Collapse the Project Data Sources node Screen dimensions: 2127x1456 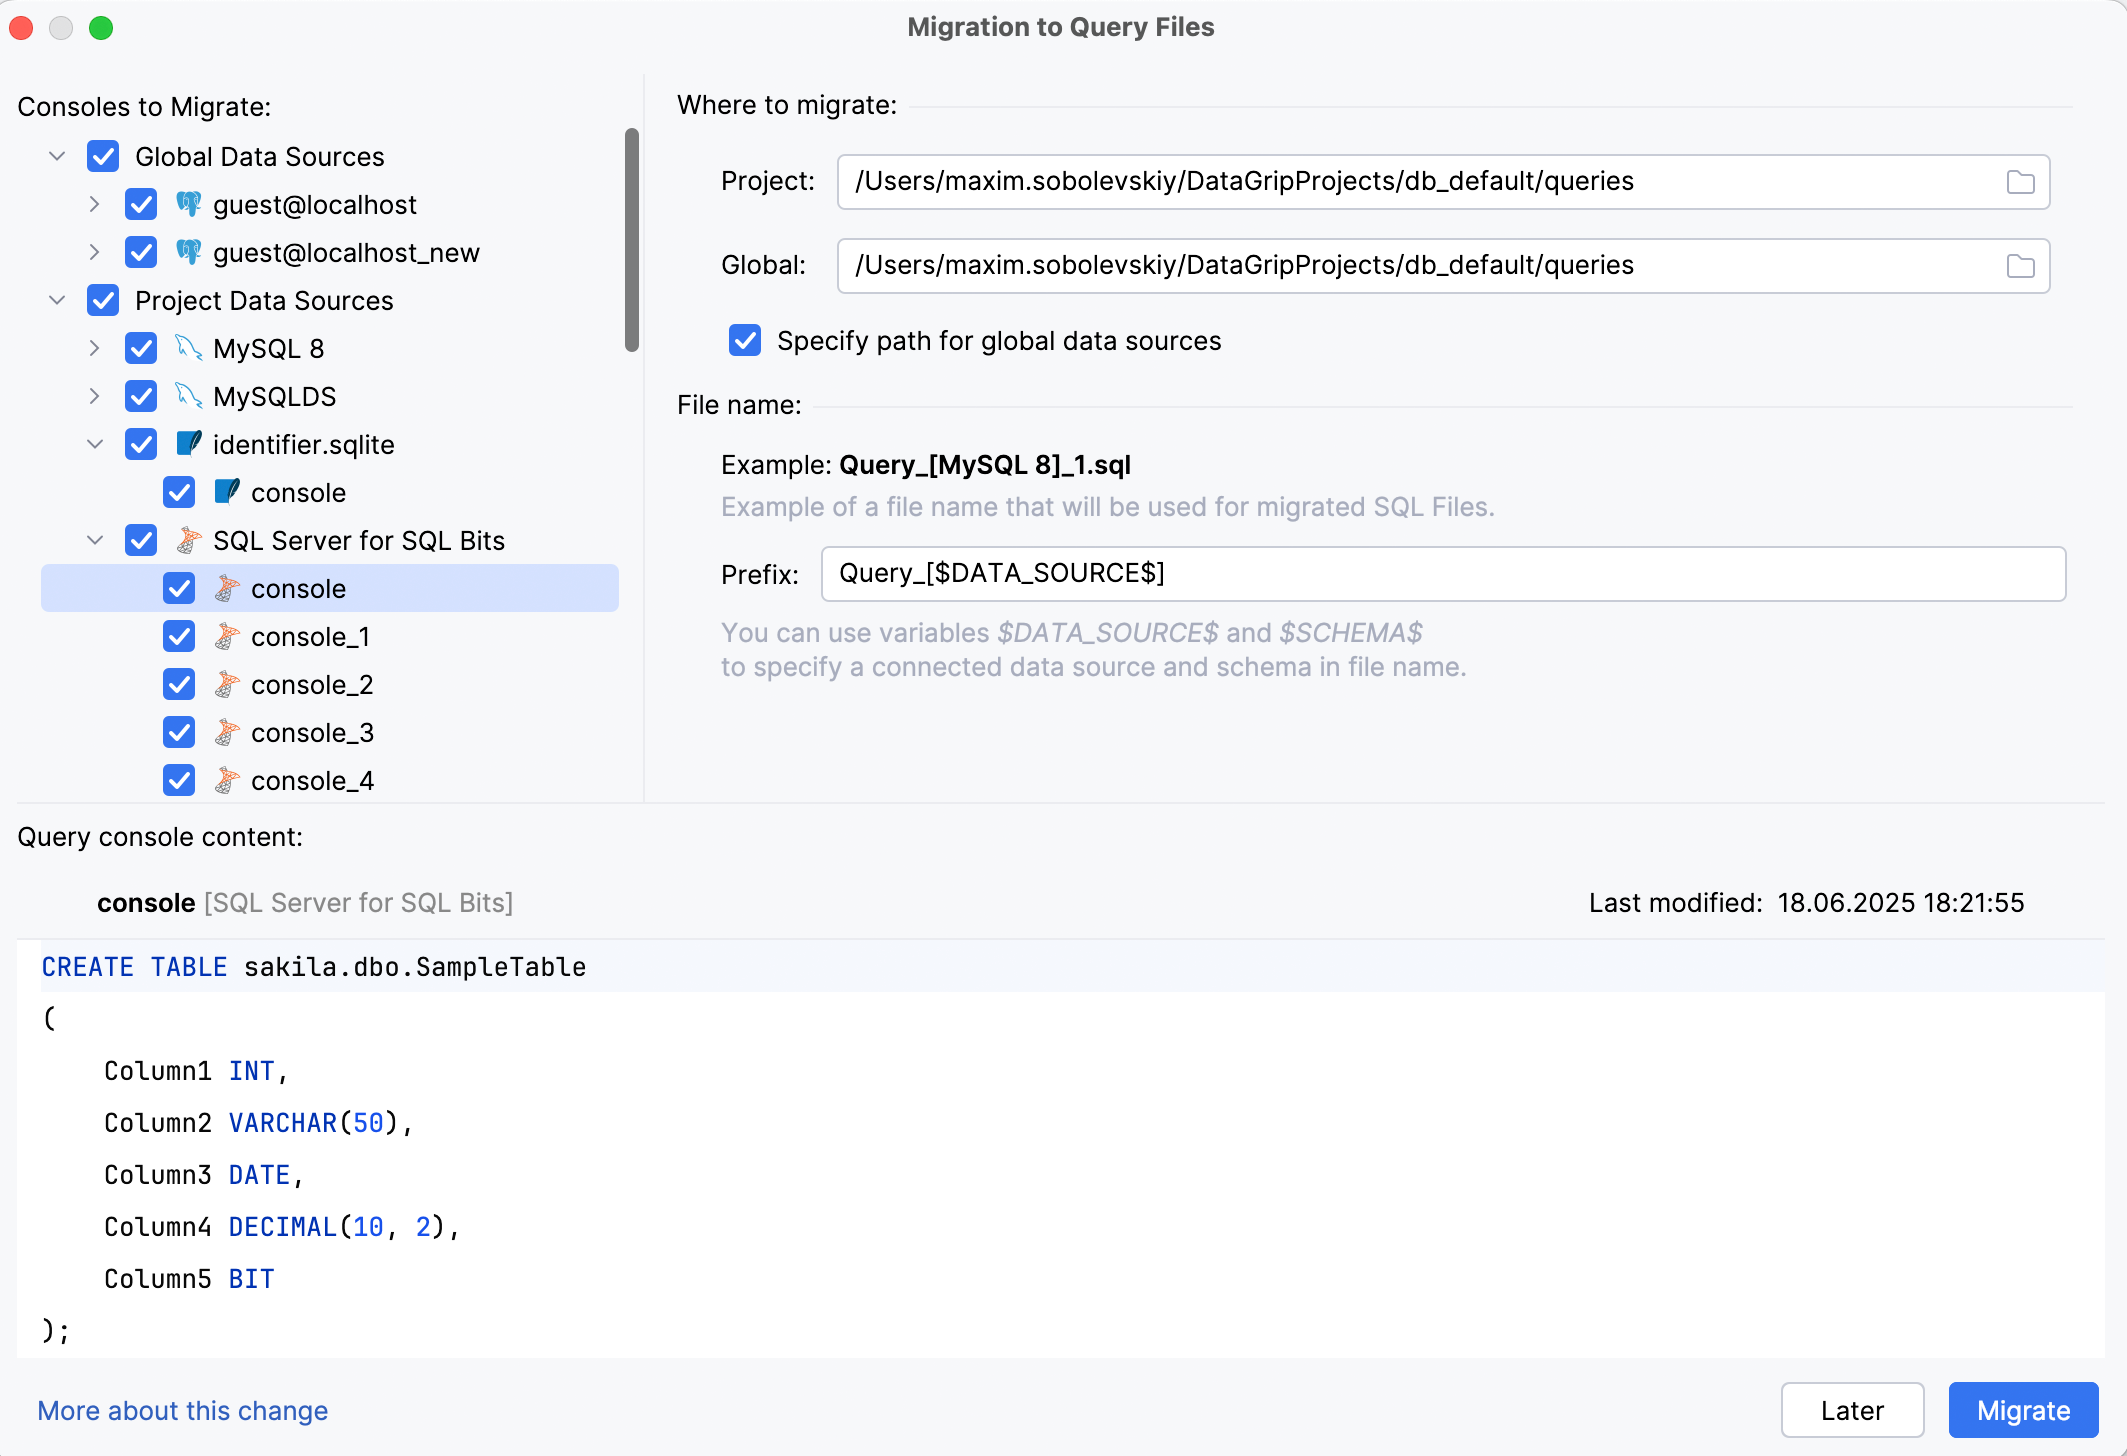57,301
